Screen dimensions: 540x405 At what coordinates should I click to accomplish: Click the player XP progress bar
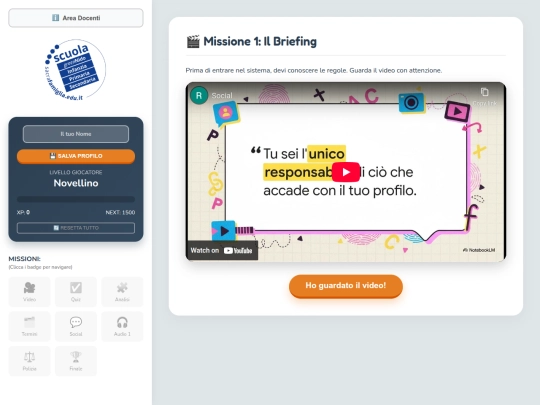(x=76, y=199)
